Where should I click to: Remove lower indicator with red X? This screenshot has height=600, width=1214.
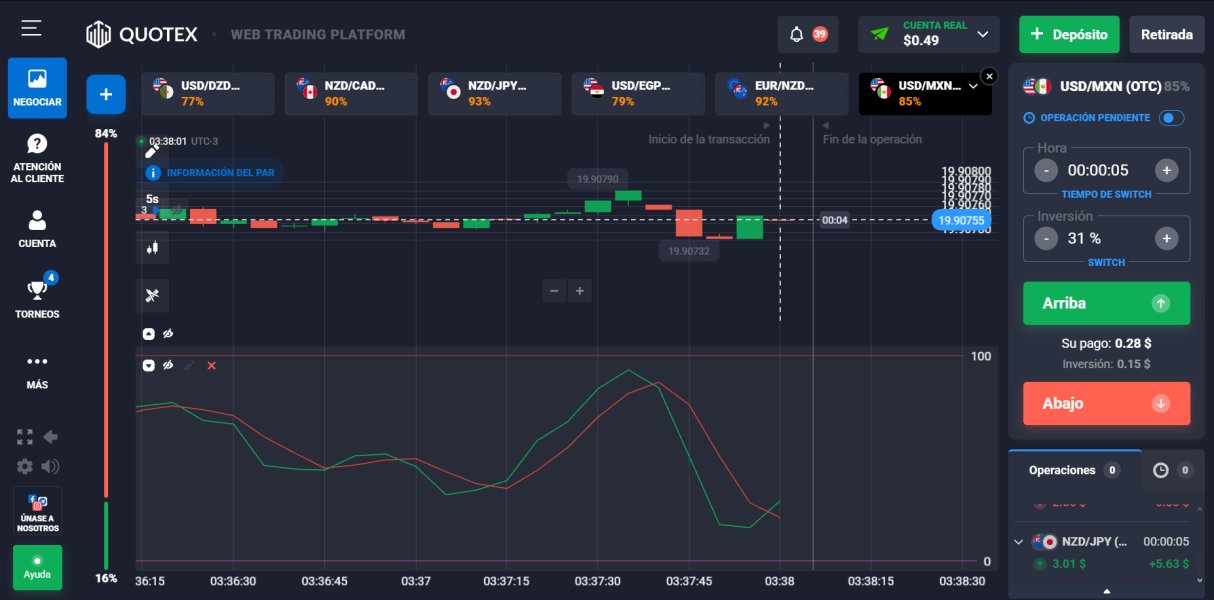211,366
